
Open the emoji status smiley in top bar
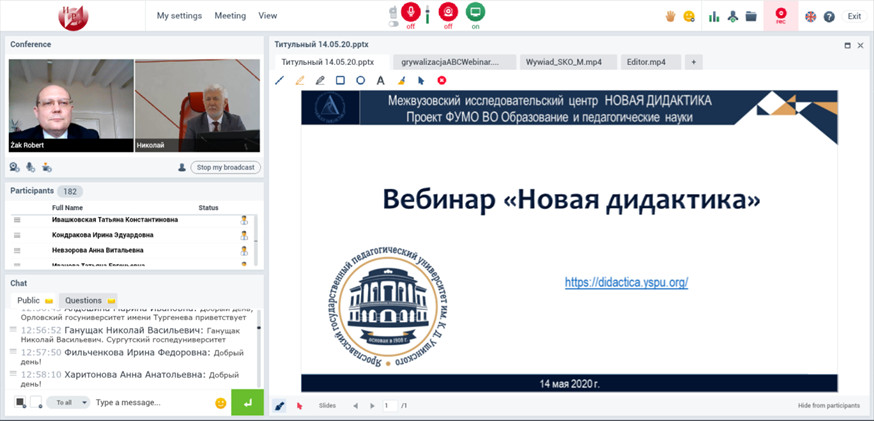(690, 16)
